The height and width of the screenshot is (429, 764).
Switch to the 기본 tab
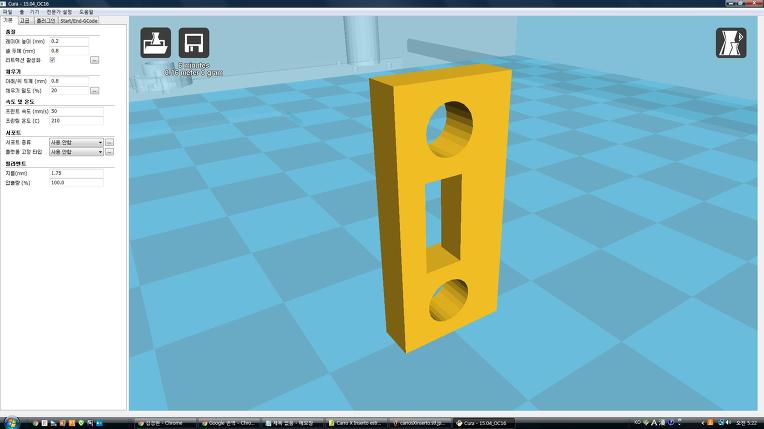pyautogui.click(x=8, y=20)
